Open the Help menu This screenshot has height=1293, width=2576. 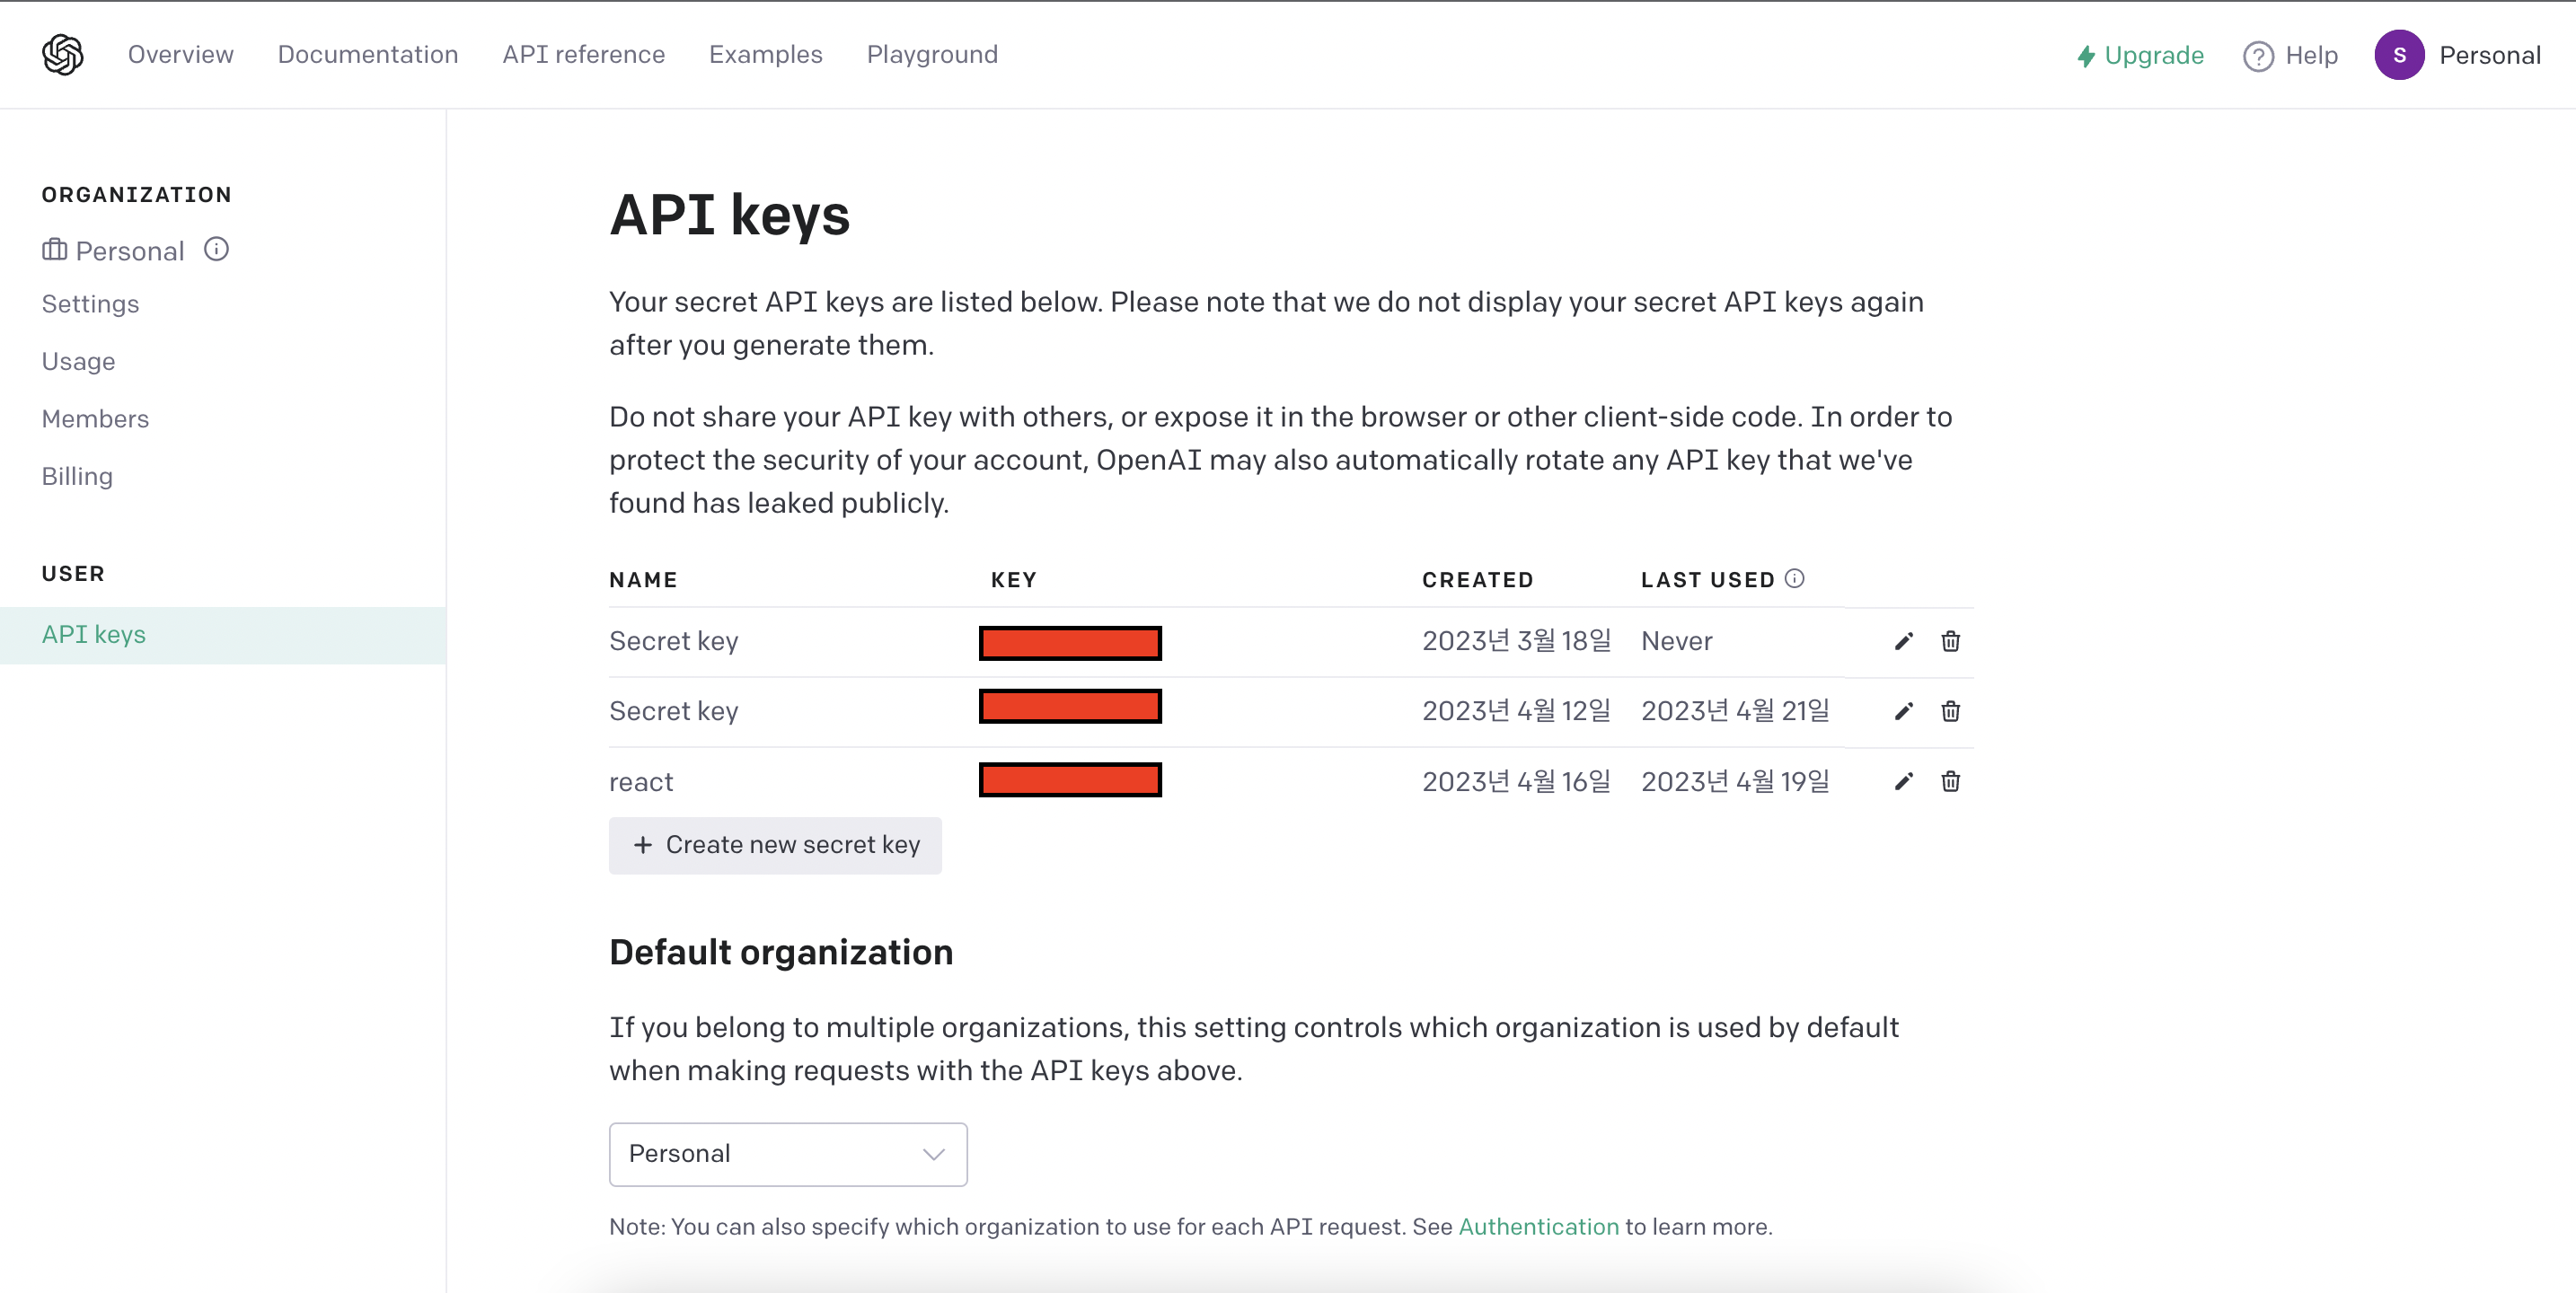tap(2290, 55)
